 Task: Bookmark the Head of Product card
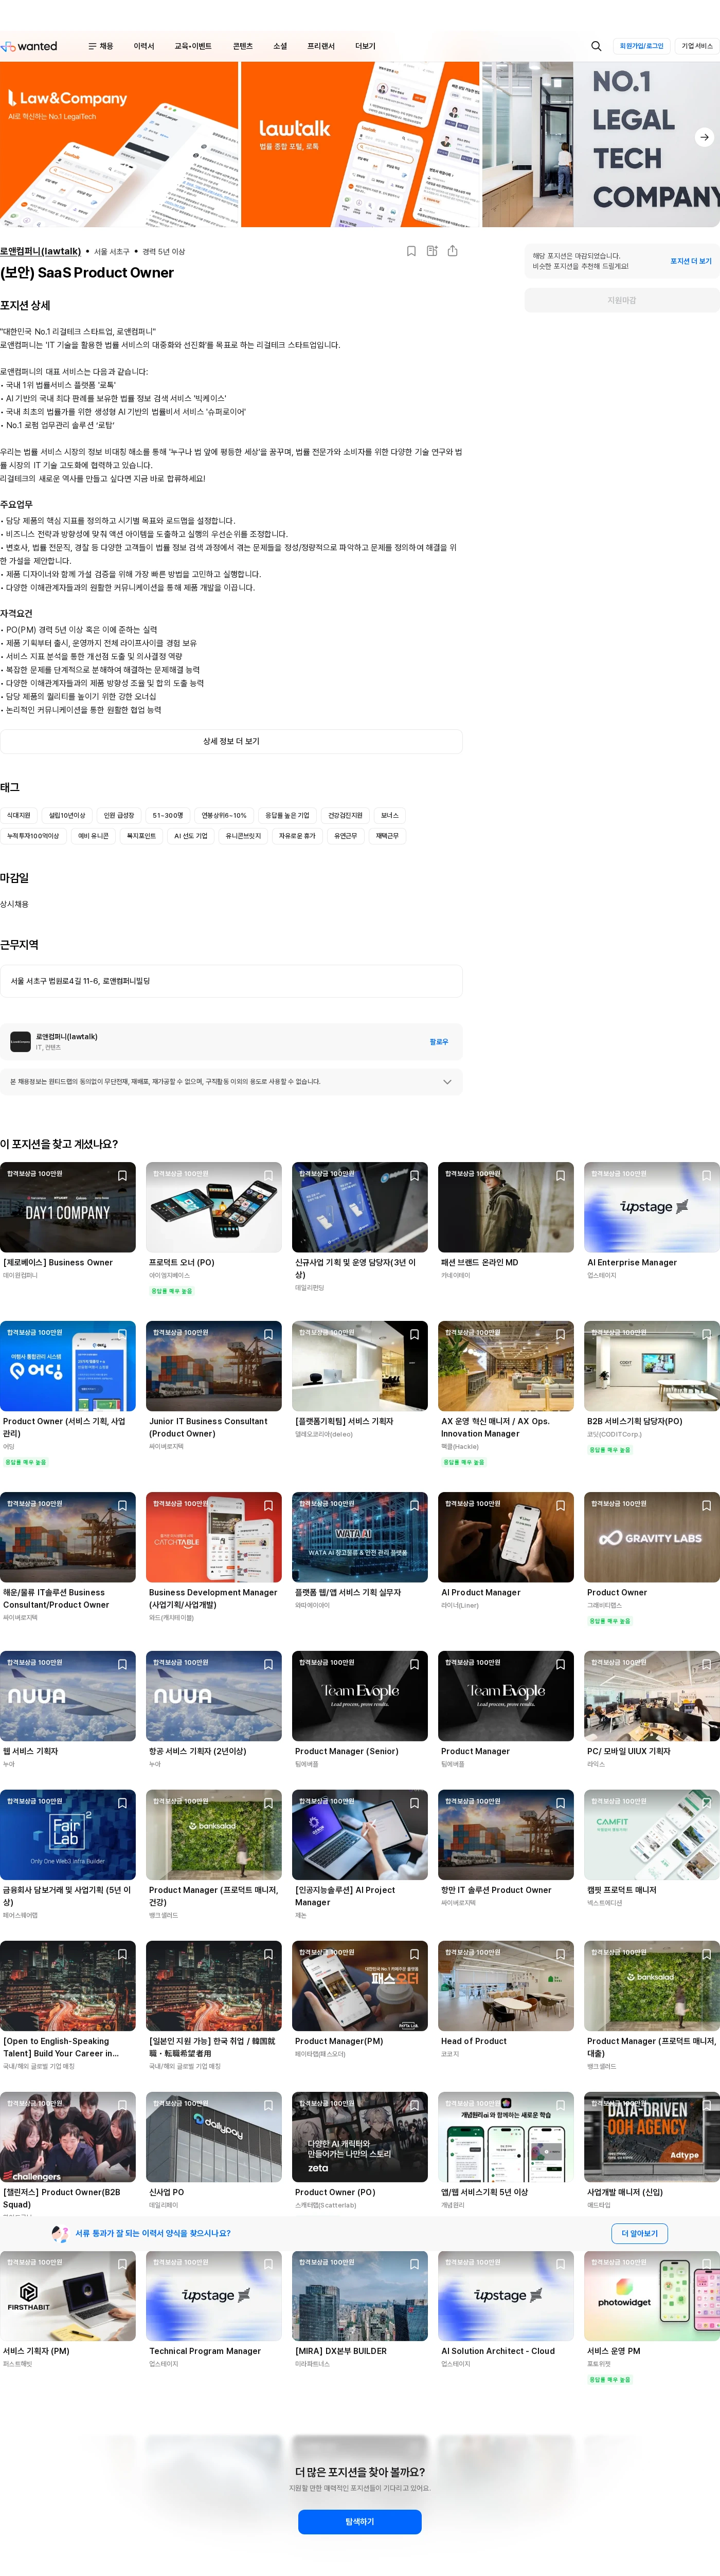coord(560,1955)
